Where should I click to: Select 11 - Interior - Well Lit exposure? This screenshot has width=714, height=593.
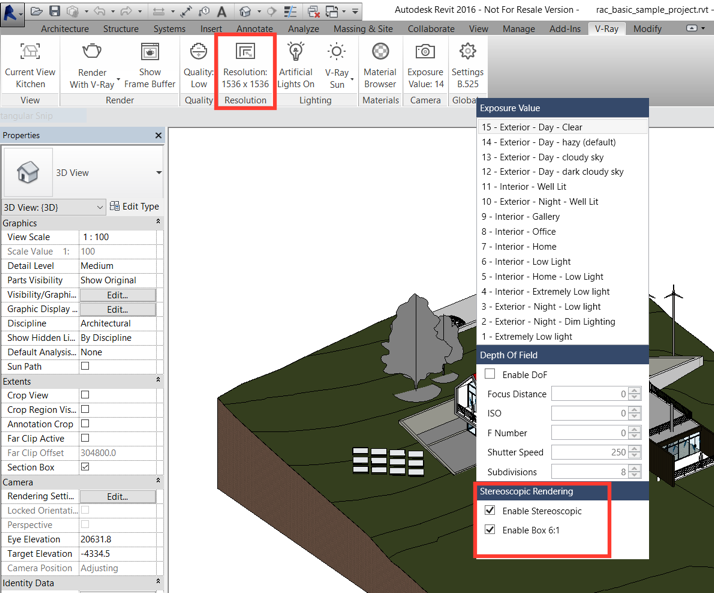coord(562,187)
